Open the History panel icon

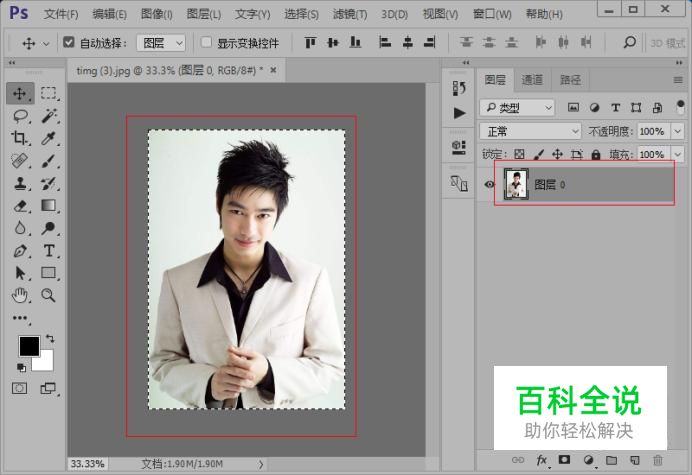[x=459, y=88]
